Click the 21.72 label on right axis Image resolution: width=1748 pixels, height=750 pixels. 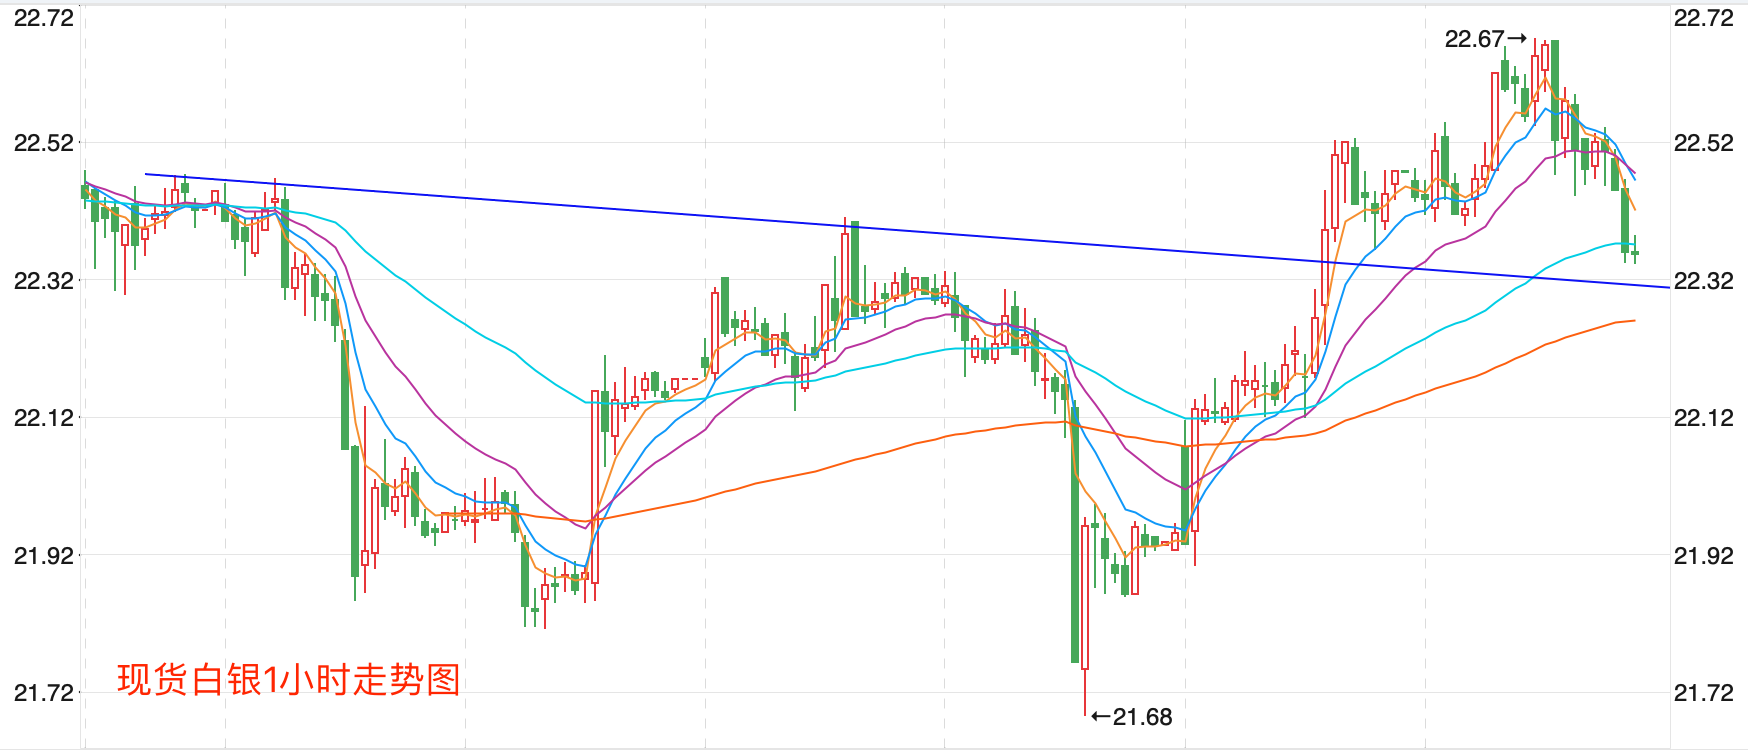pyautogui.click(x=1703, y=693)
